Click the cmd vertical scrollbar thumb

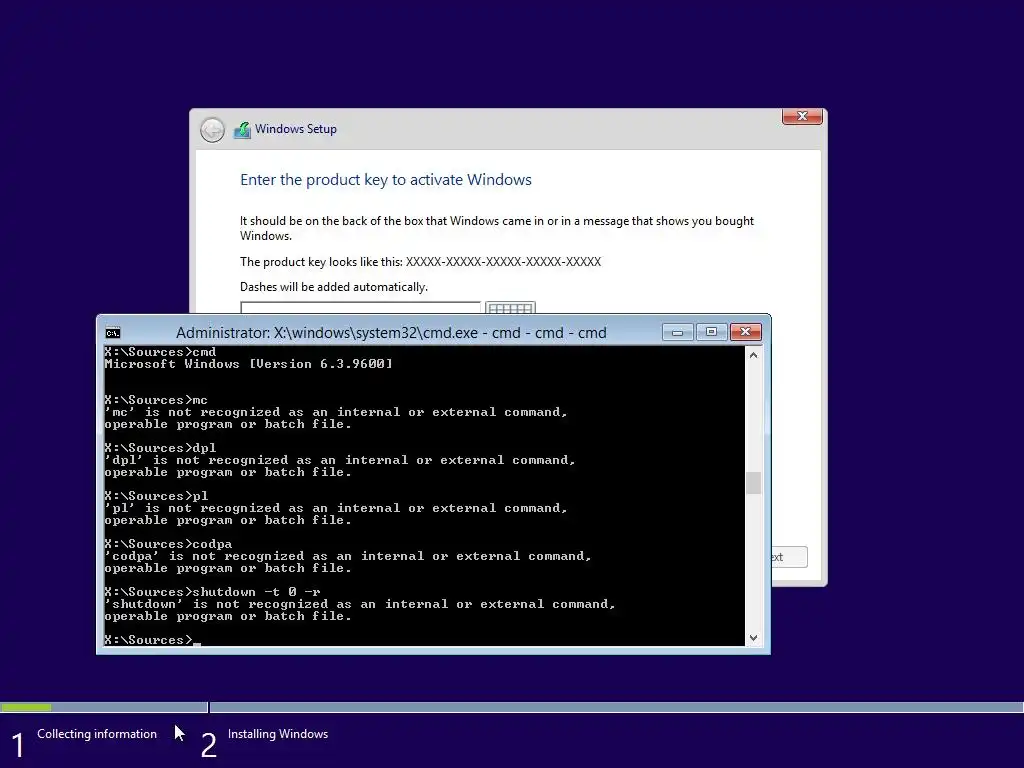(x=754, y=483)
